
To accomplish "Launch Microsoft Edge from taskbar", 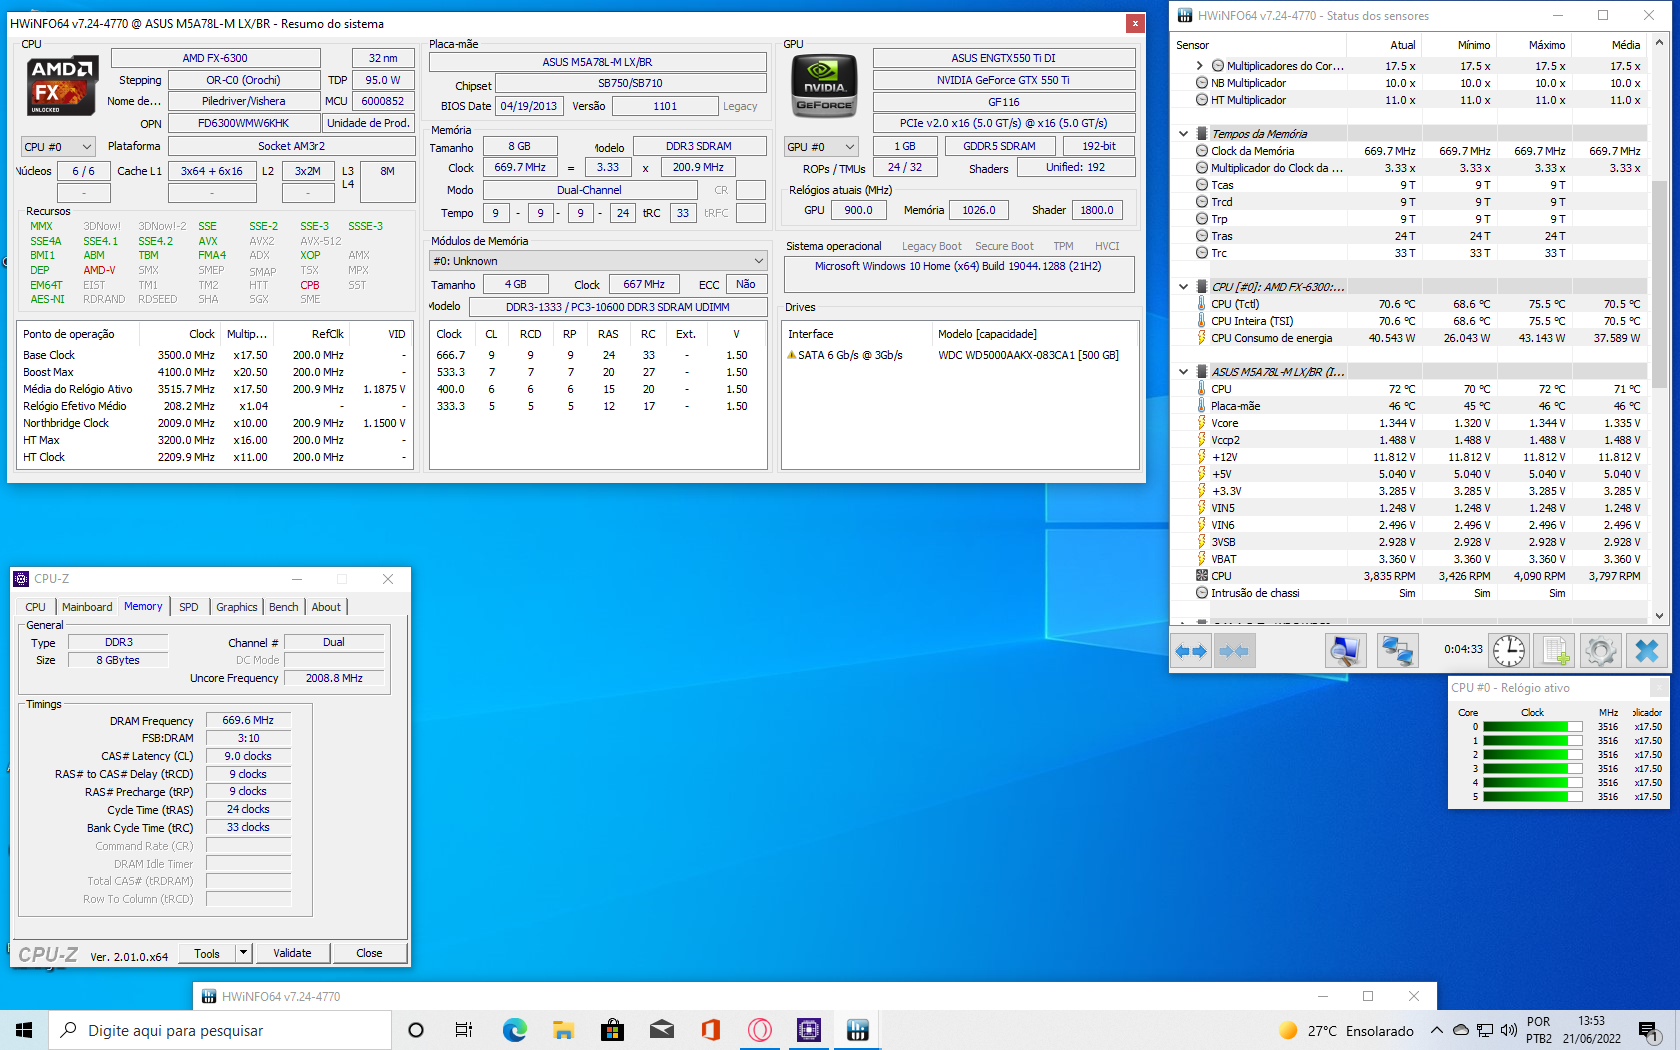I will coord(514,1030).
